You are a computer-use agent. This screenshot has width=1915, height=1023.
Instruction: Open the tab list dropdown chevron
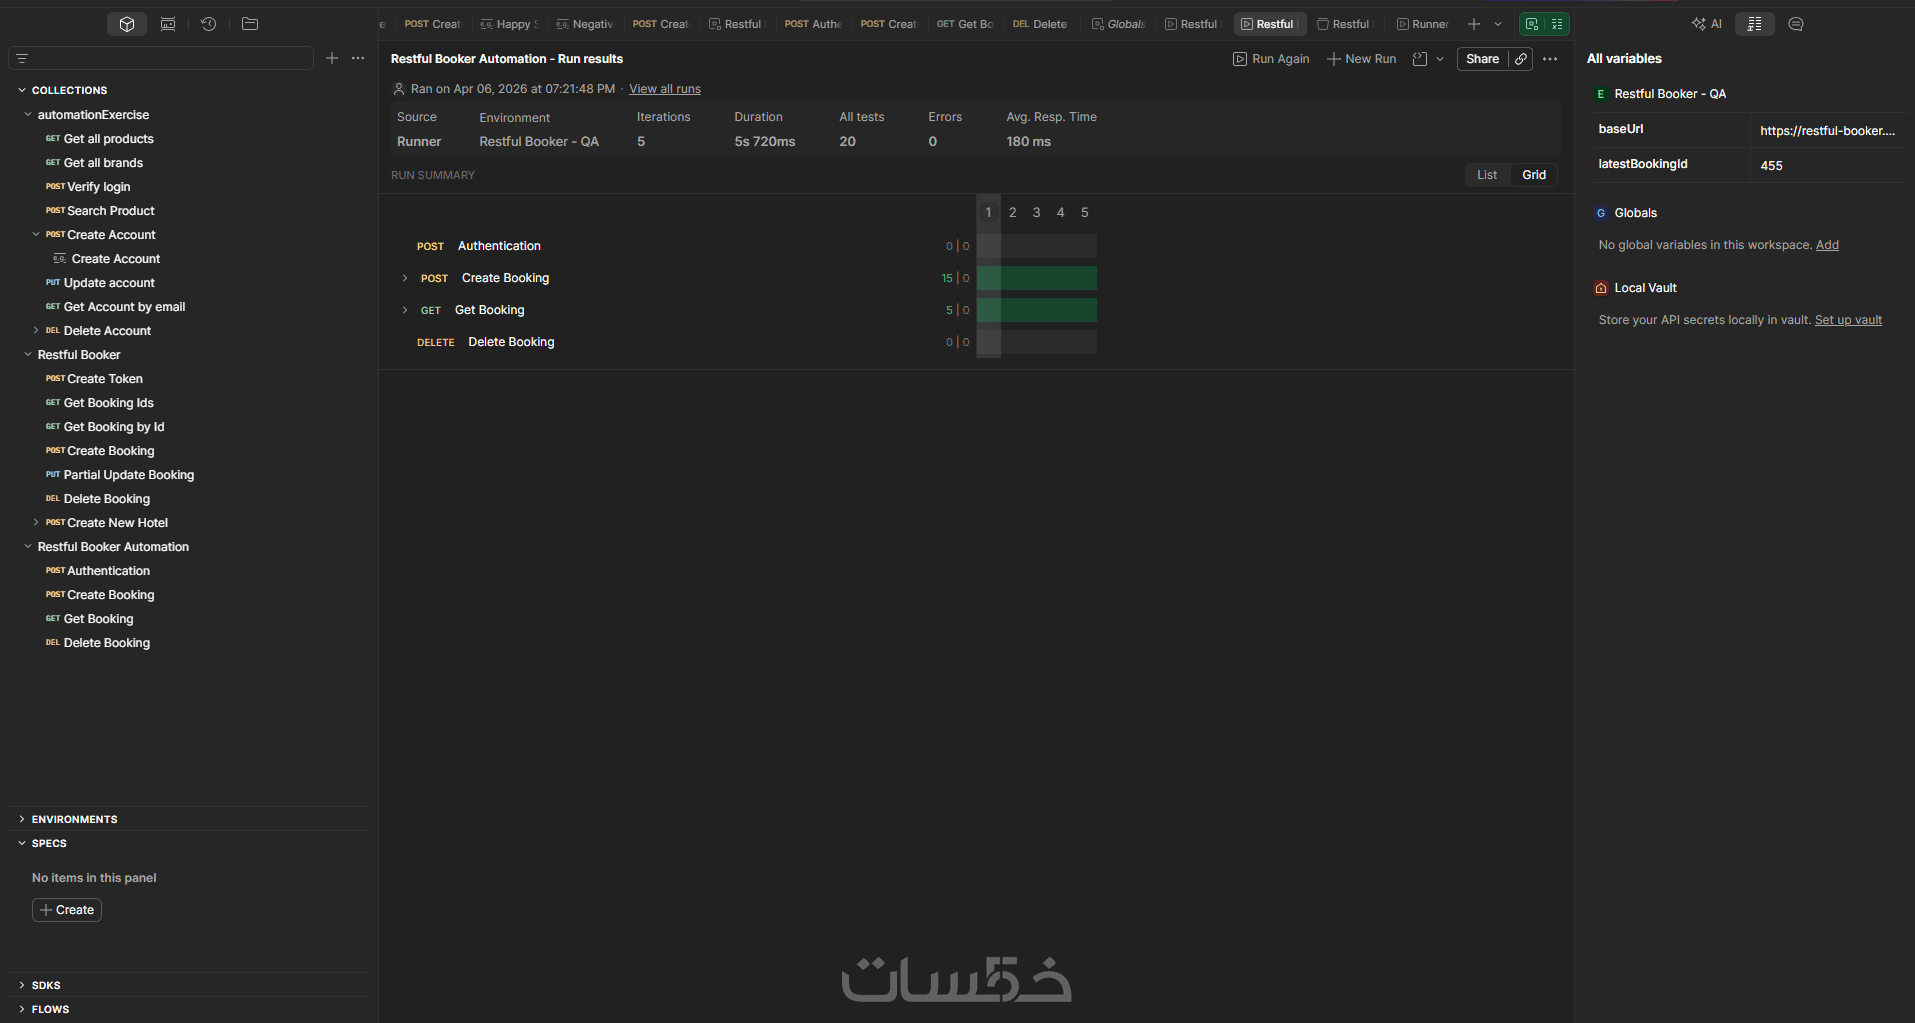(x=1498, y=24)
